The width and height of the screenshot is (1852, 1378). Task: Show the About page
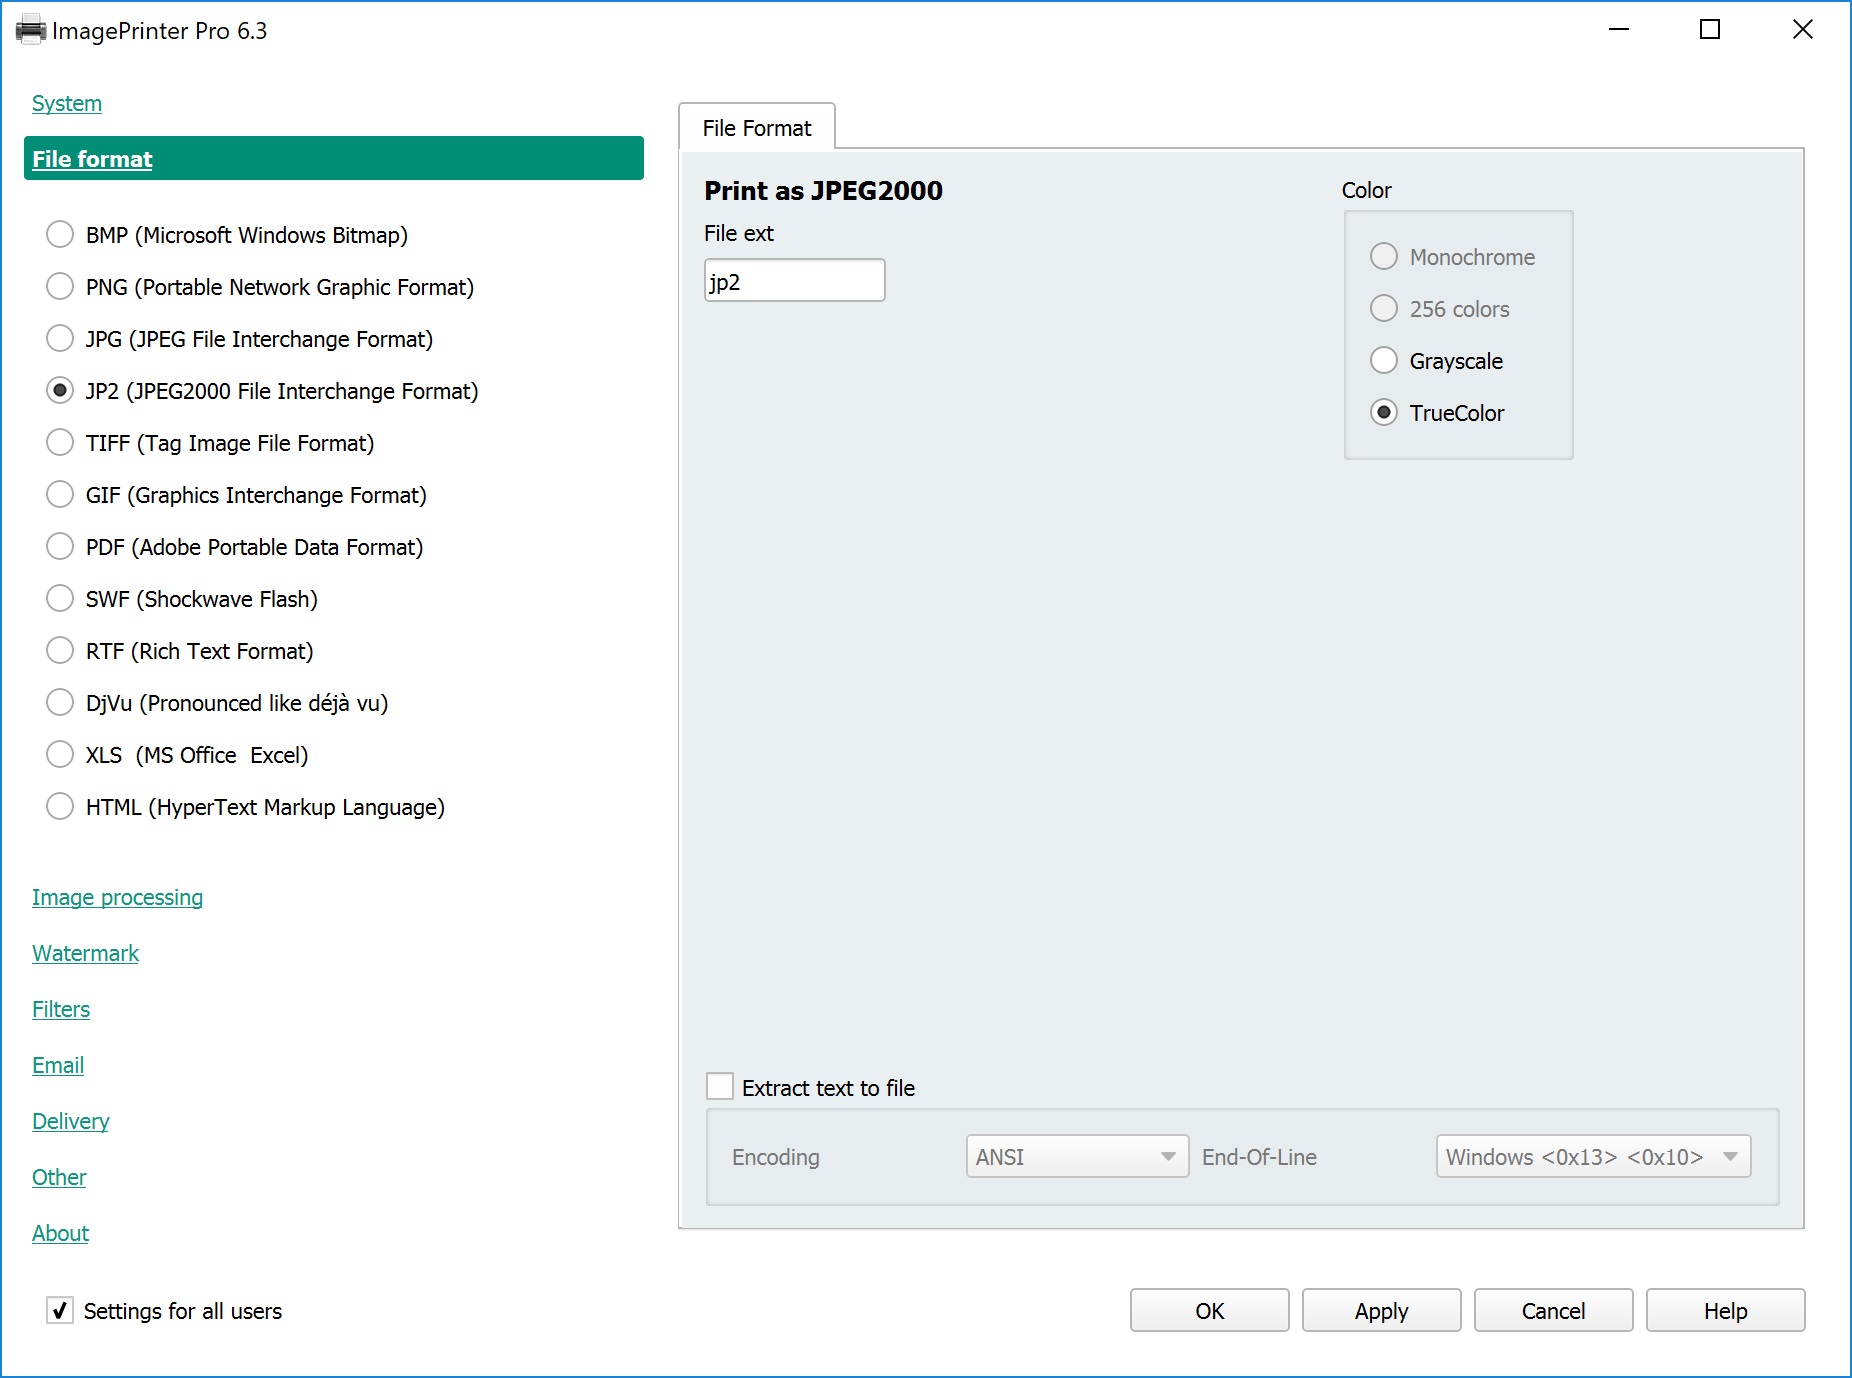(x=60, y=1234)
